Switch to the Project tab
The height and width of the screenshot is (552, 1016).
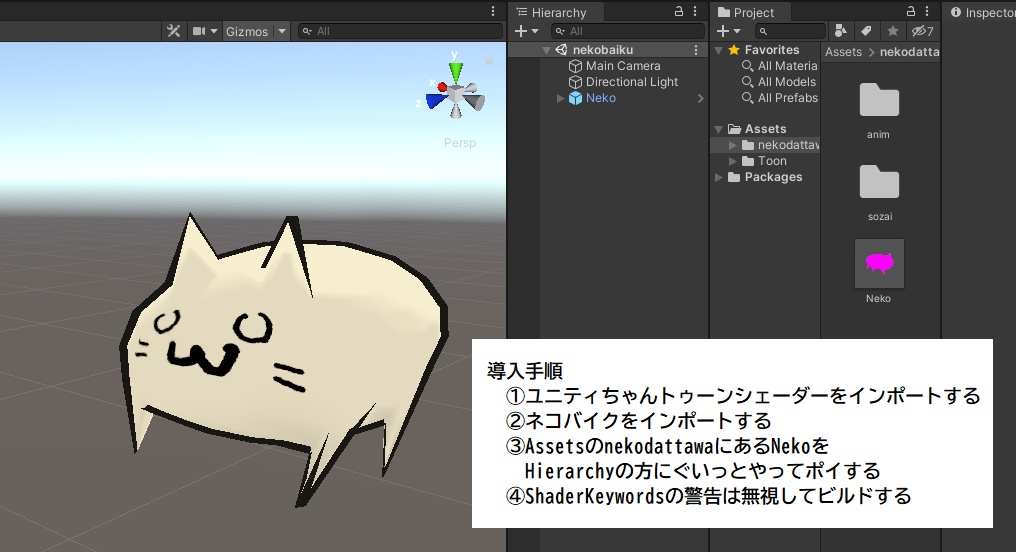point(746,12)
